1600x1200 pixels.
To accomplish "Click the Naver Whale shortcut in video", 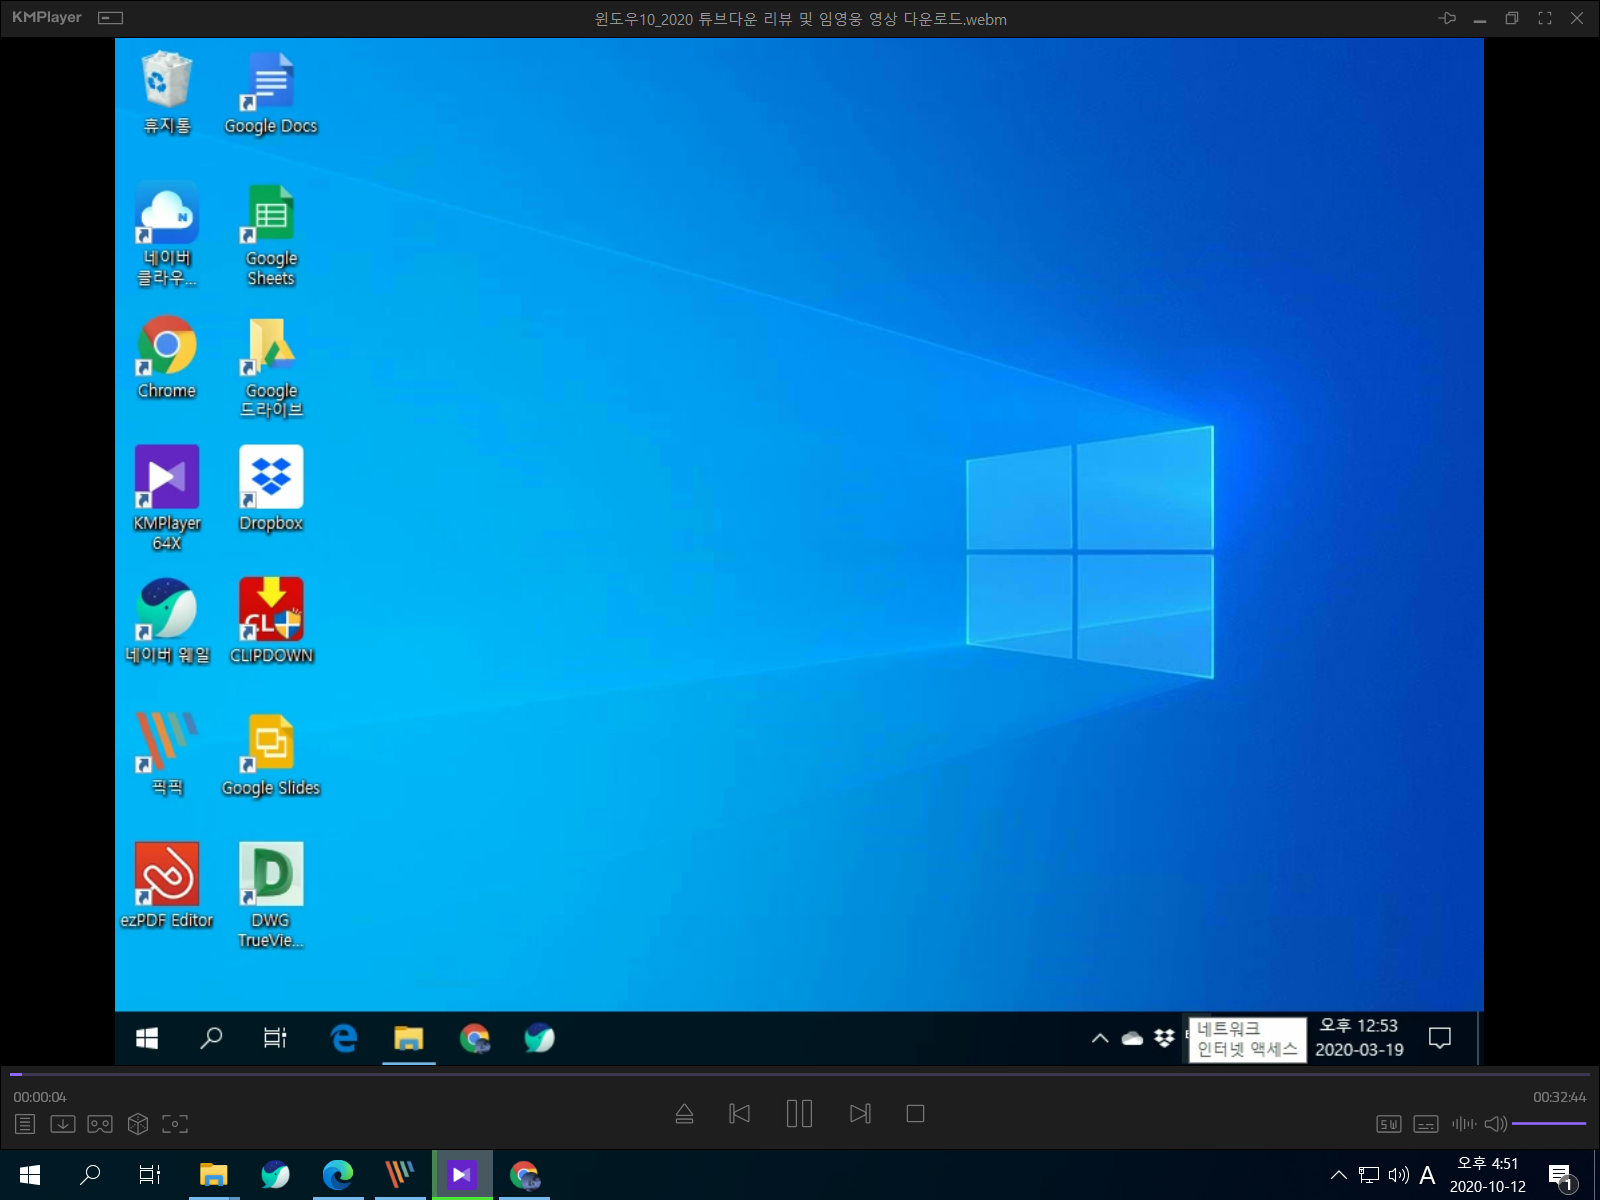I will click(167, 622).
